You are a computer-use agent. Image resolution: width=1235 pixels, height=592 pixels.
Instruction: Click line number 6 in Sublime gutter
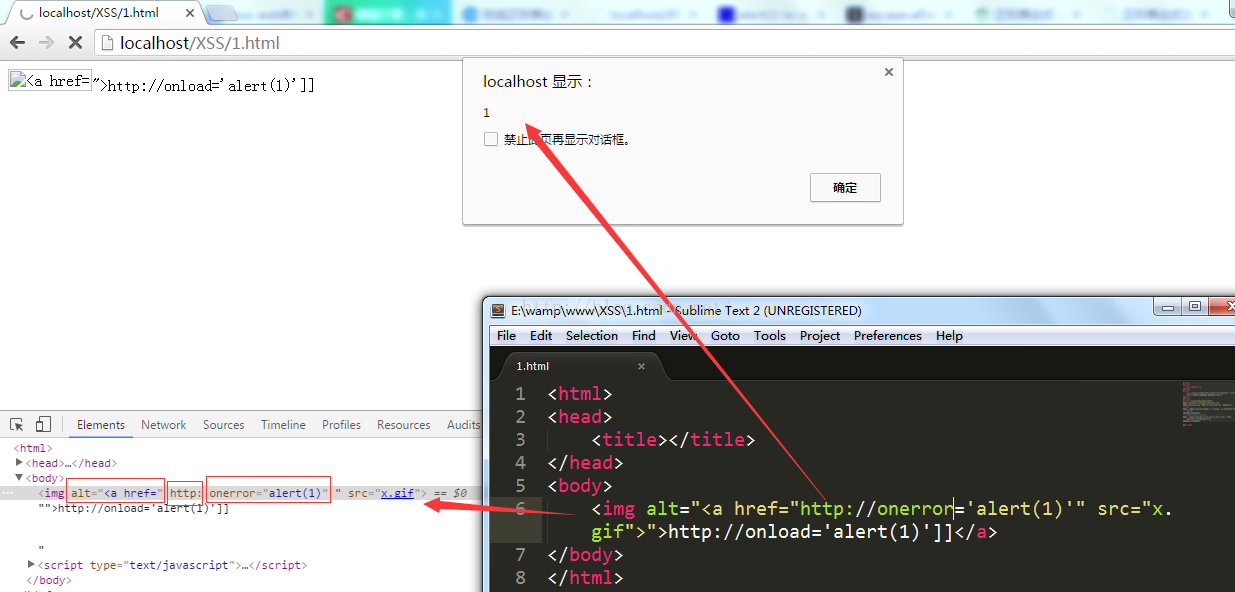pyautogui.click(x=520, y=508)
